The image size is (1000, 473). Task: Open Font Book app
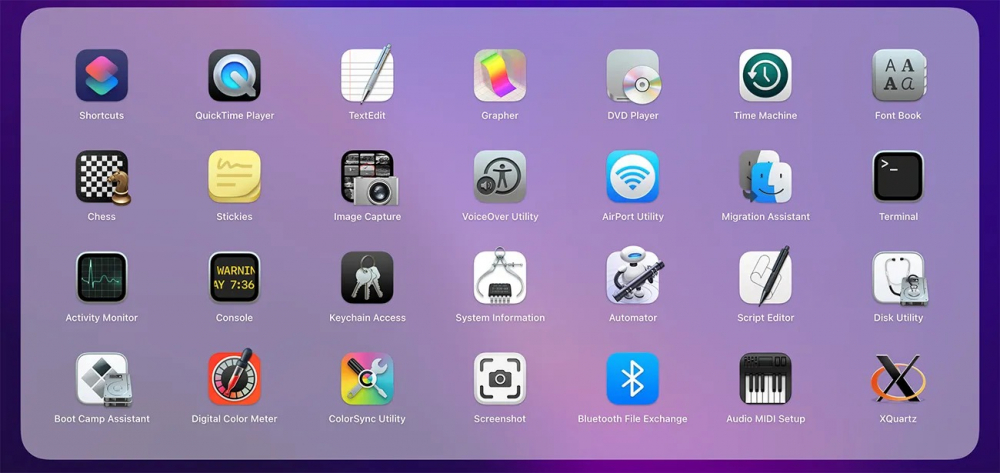pyautogui.click(x=898, y=76)
